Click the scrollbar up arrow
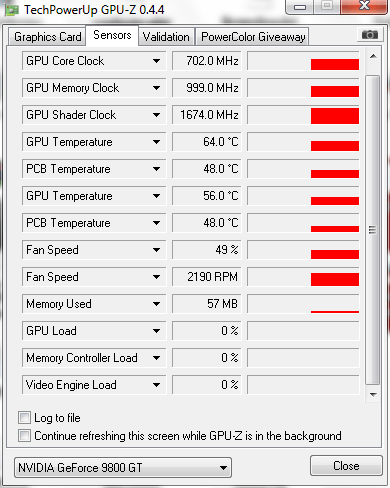This screenshot has height=488, width=390. (x=373, y=57)
